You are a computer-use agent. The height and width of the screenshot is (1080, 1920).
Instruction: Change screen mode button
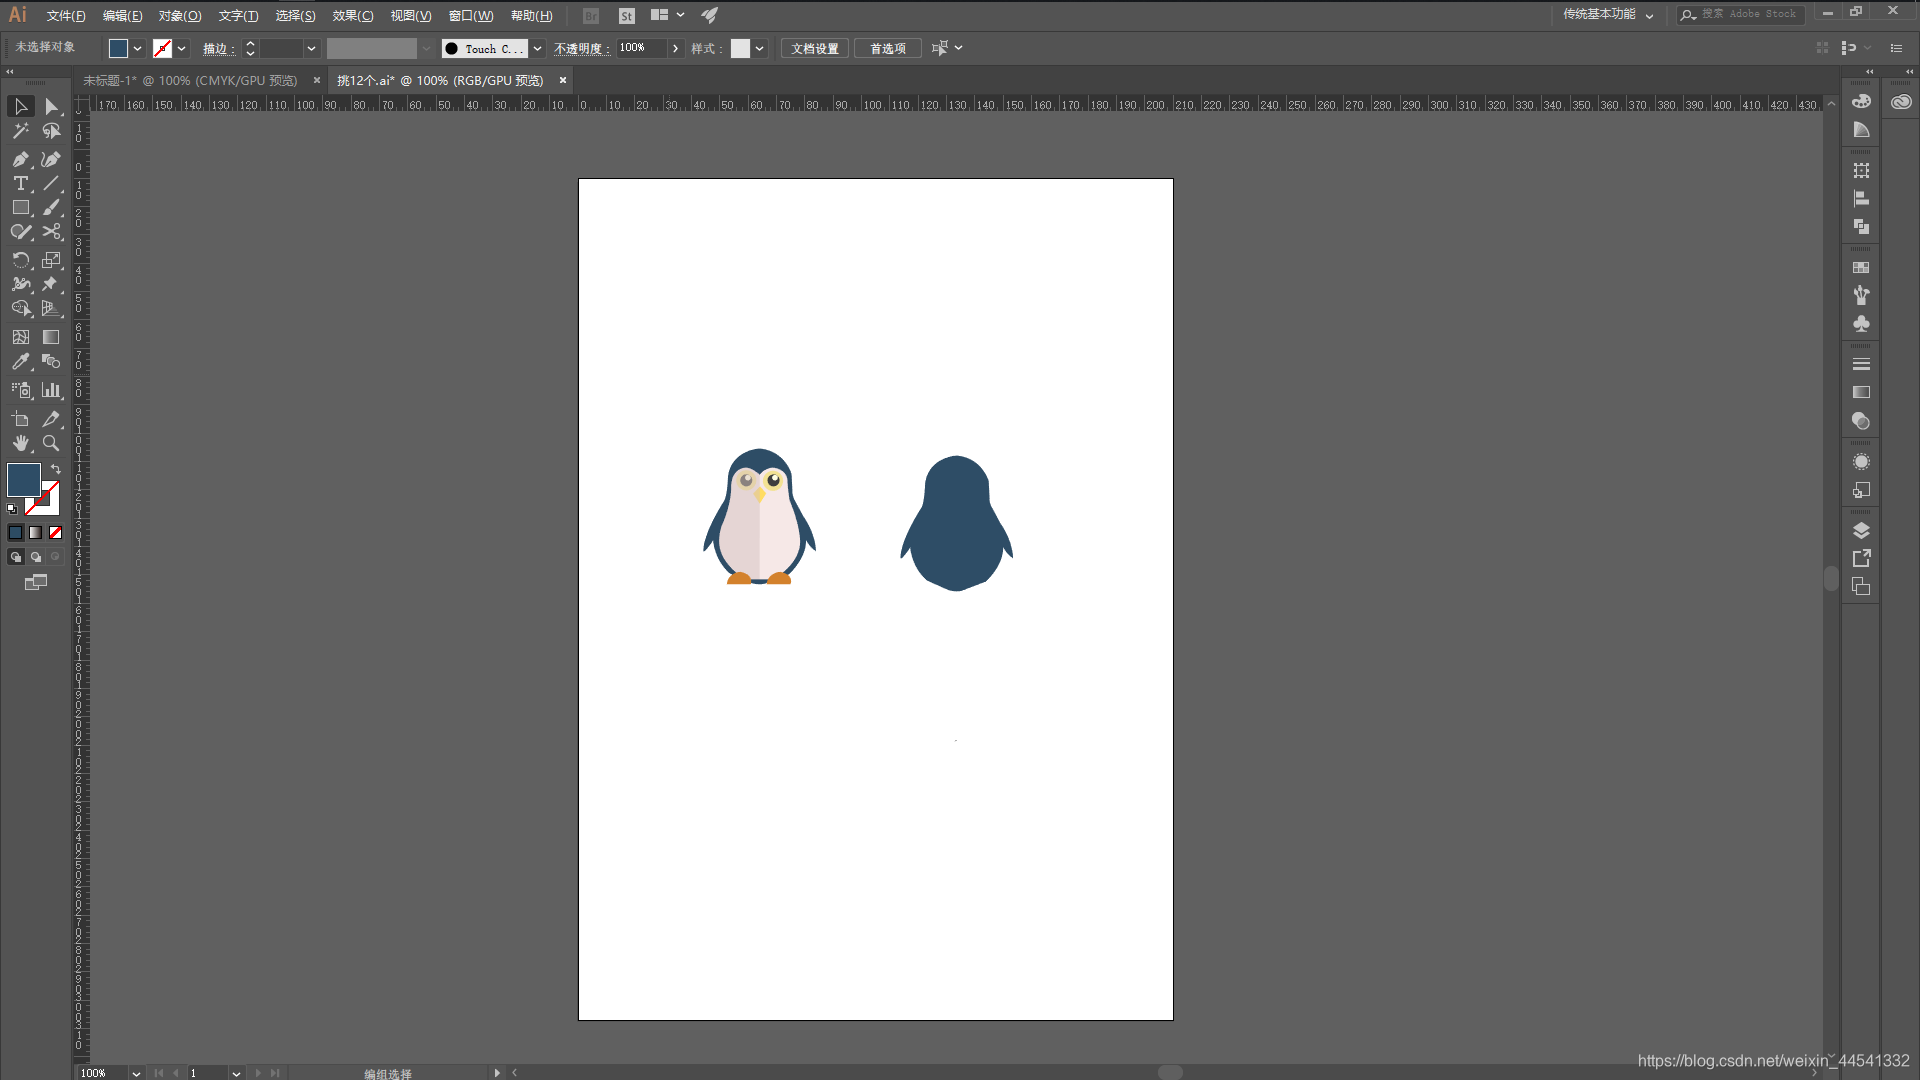[36, 582]
